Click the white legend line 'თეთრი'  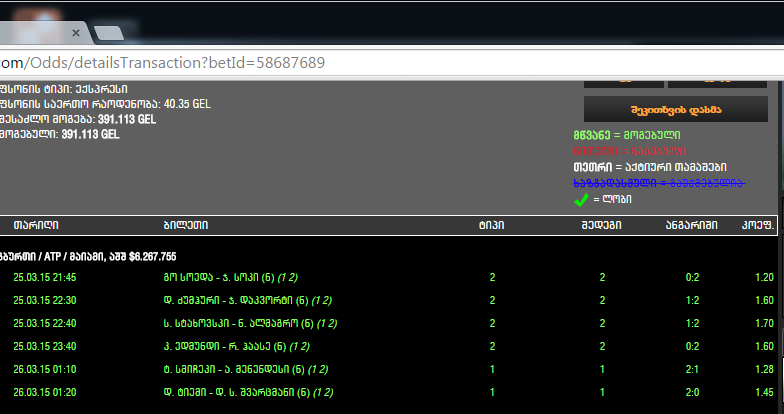tap(650, 167)
